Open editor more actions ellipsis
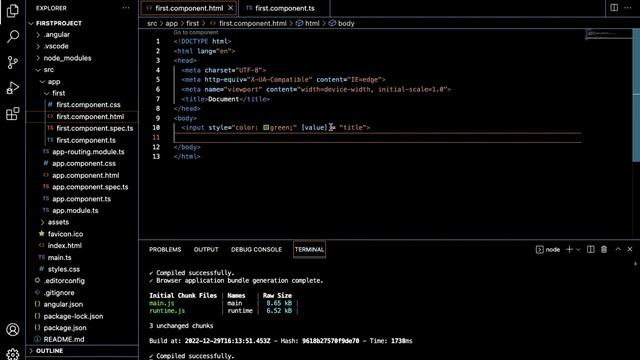The height and width of the screenshot is (360, 640). point(628,8)
